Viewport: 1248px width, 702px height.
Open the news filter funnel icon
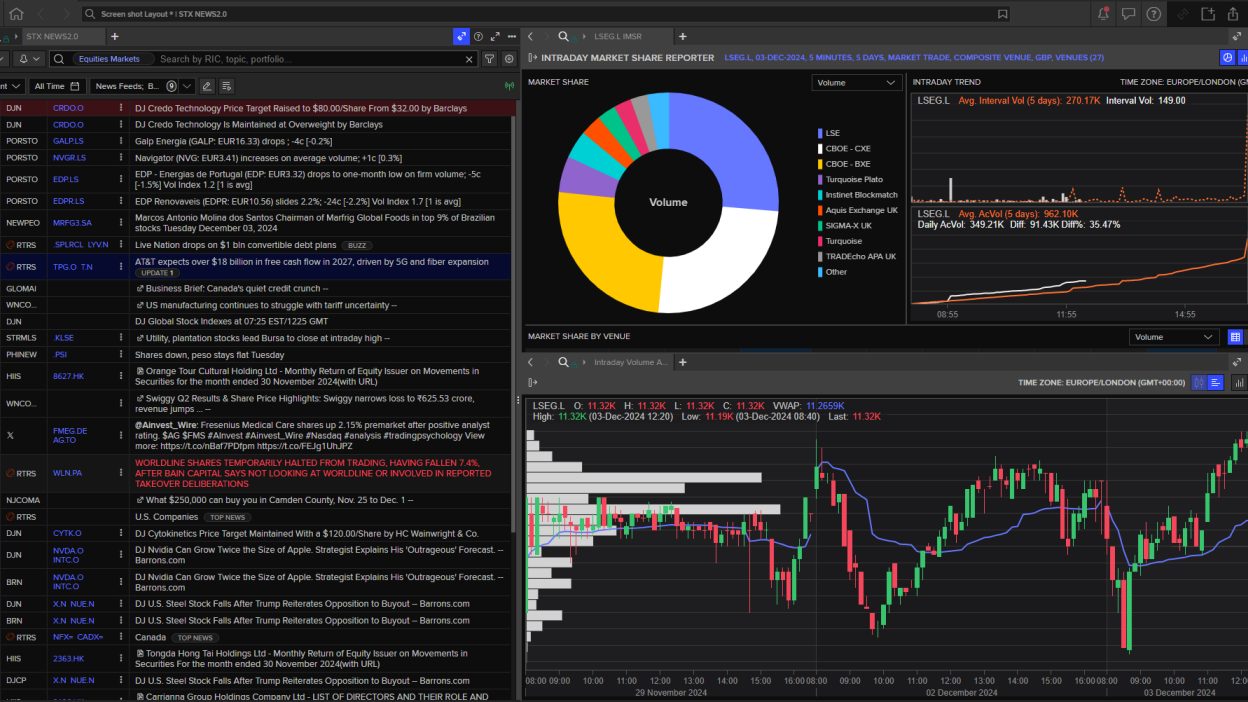click(490, 59)
